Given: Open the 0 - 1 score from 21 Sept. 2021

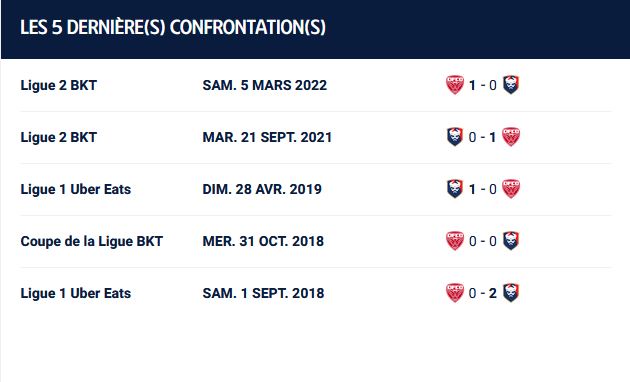Looking at the screenshot, I should [x=483, y=137].
